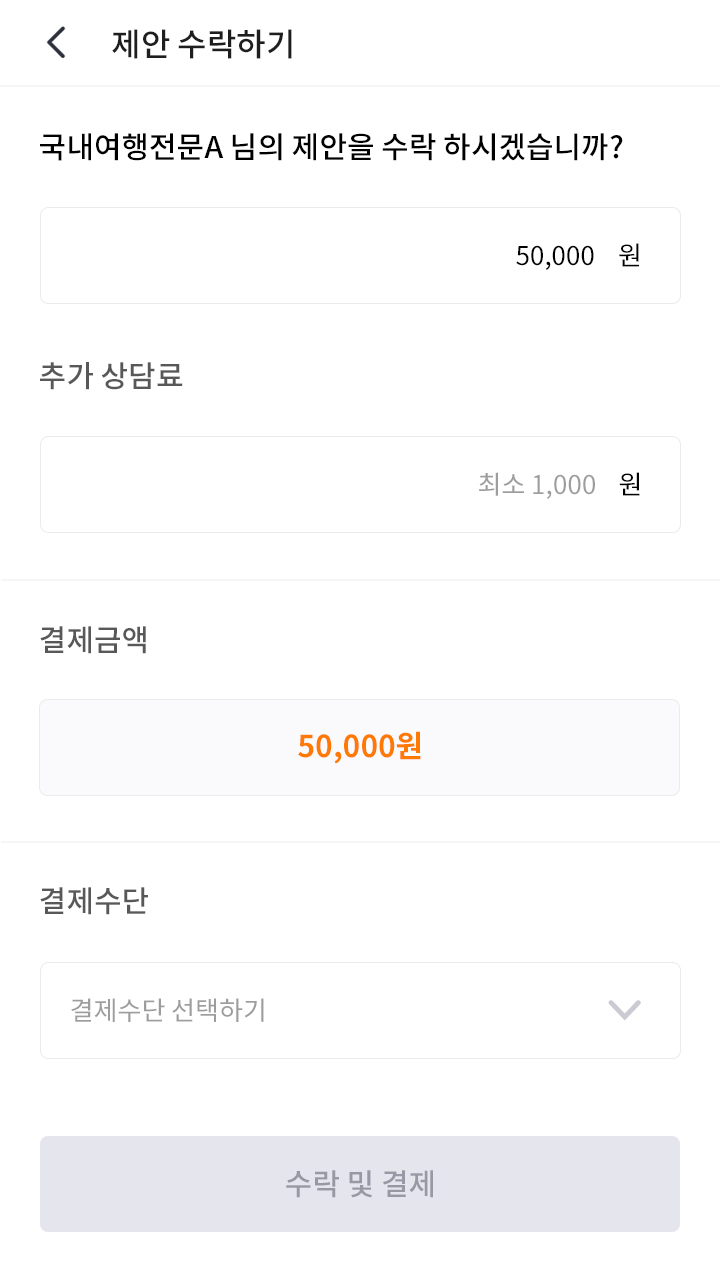
Task: Click the 50,000 원 proposal amount field
Action: point(360,256)
